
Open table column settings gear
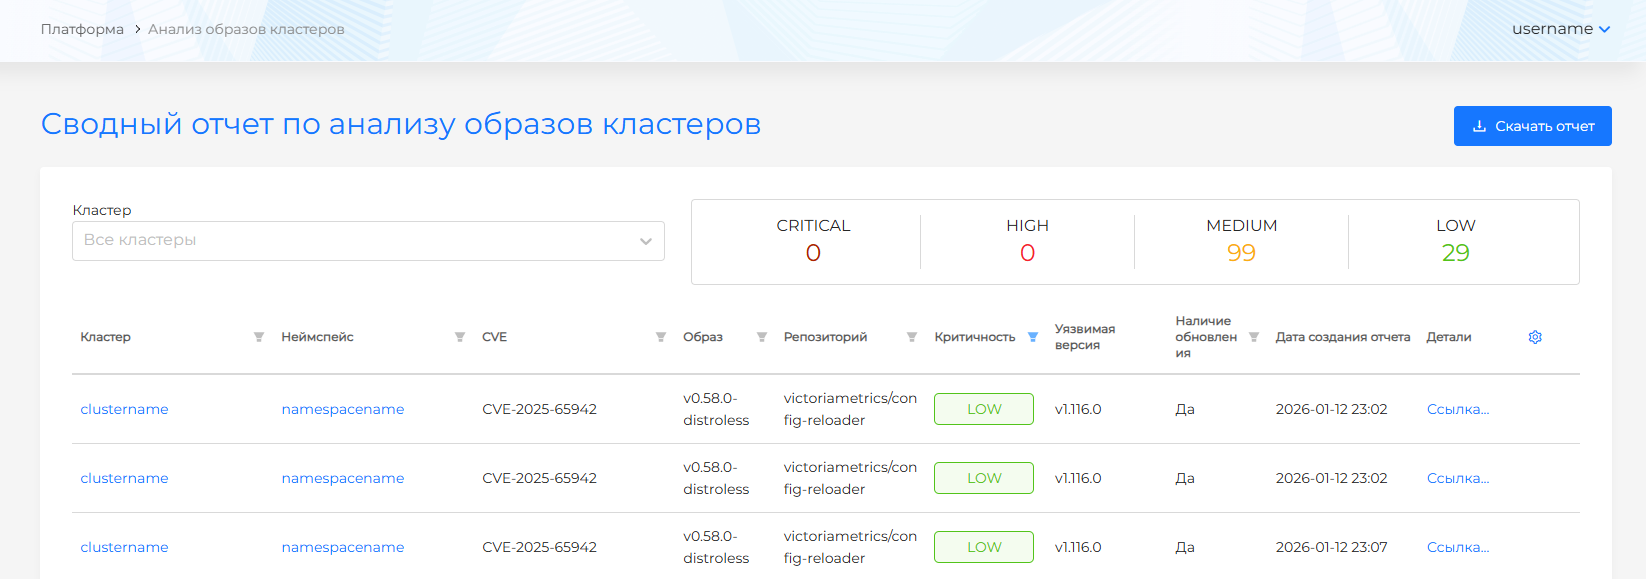[1535, 337]
